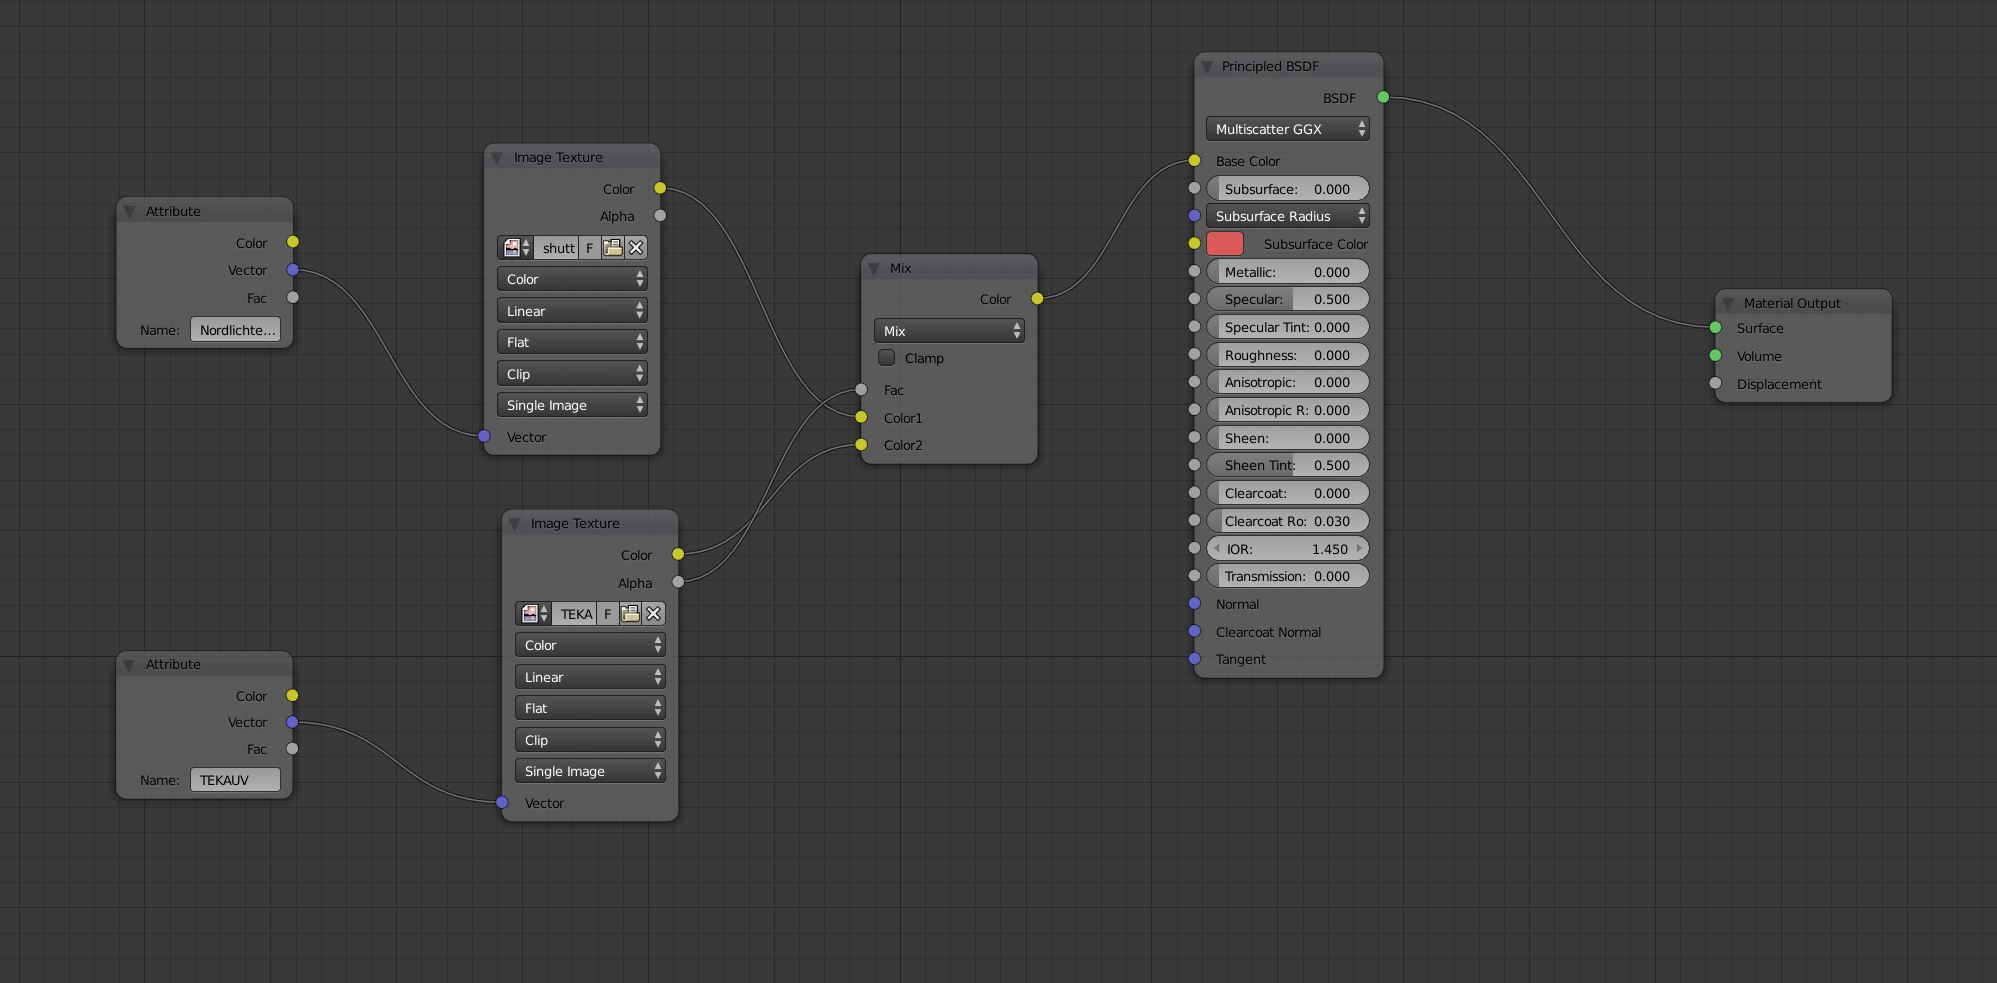Open the Mix blend type dropdown

pos(949,331)
